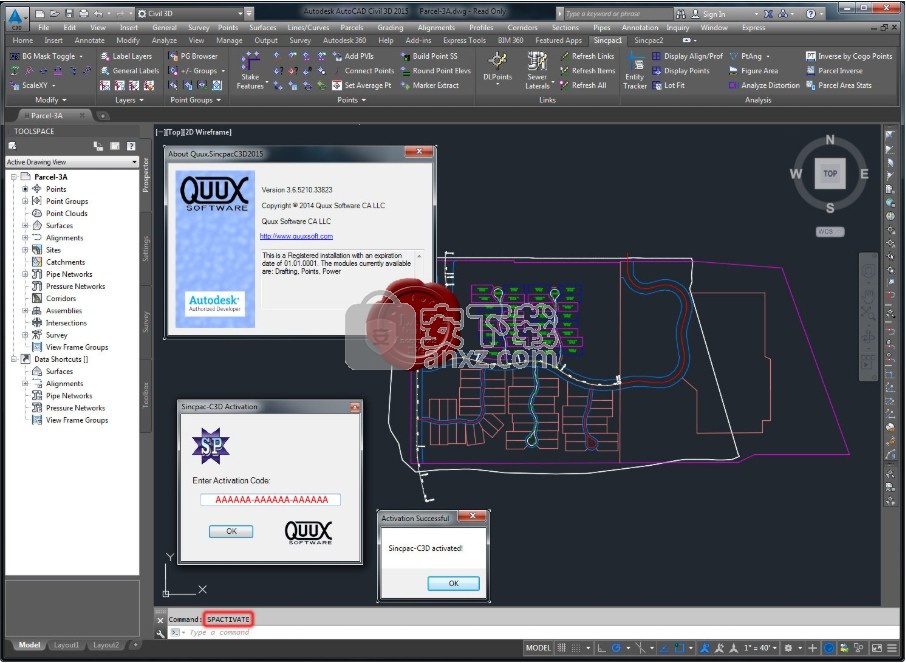906x663 pixels.
Task: Run Analyze Distortion tool
Action: (x=764, y=85)
